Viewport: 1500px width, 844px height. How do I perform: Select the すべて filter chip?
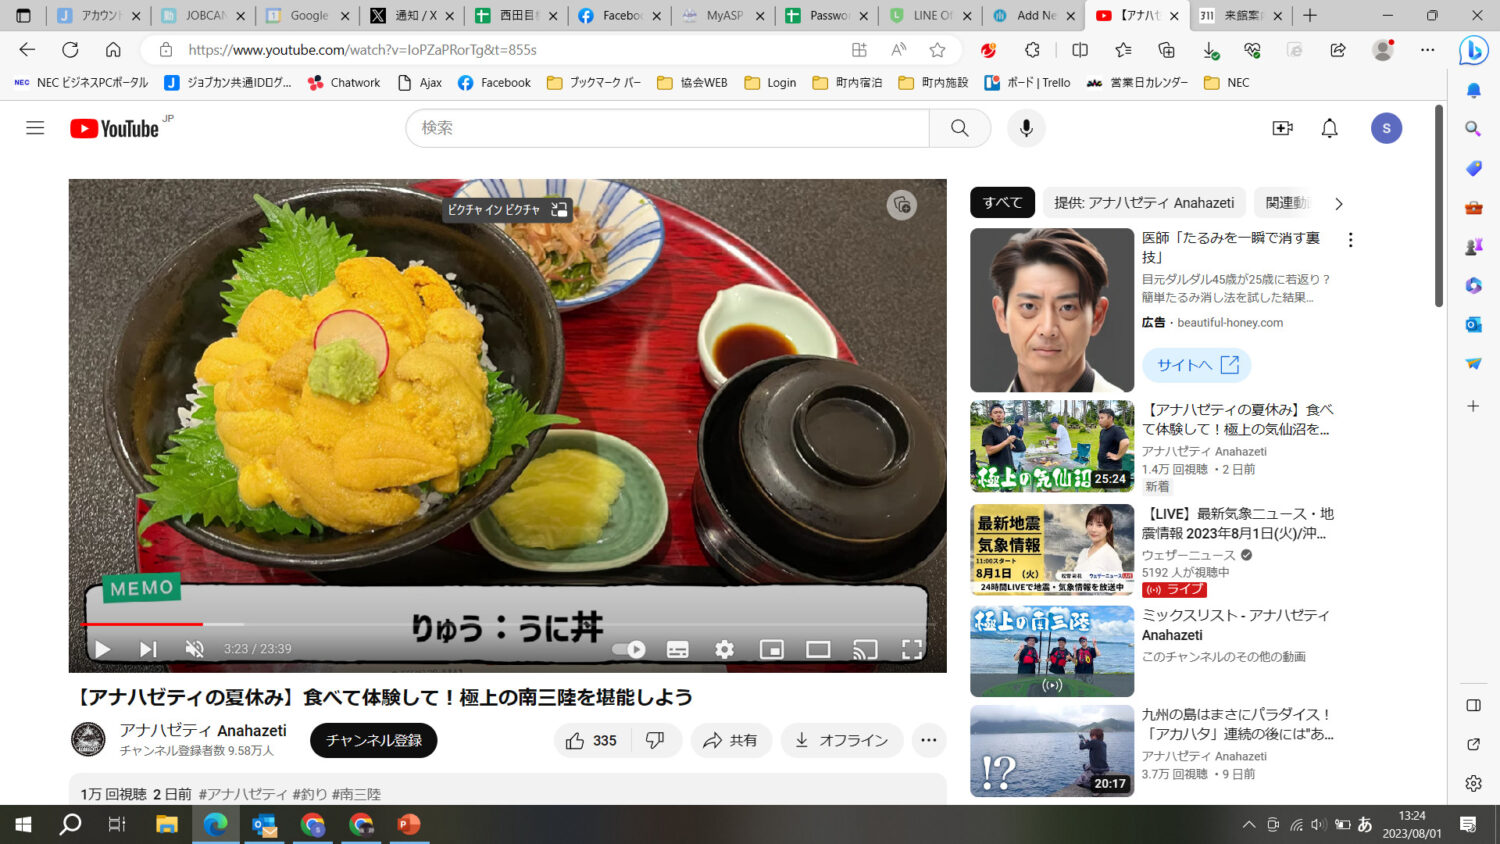[x=1002, y=203]
